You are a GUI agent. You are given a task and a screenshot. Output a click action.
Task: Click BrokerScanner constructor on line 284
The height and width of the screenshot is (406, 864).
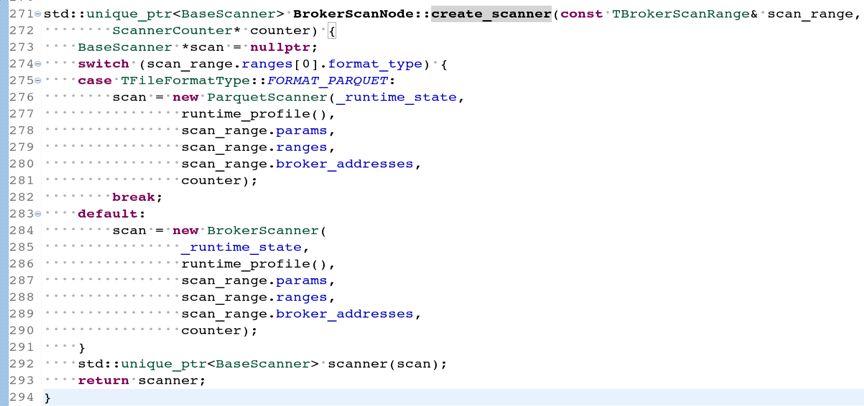point(262,230)
